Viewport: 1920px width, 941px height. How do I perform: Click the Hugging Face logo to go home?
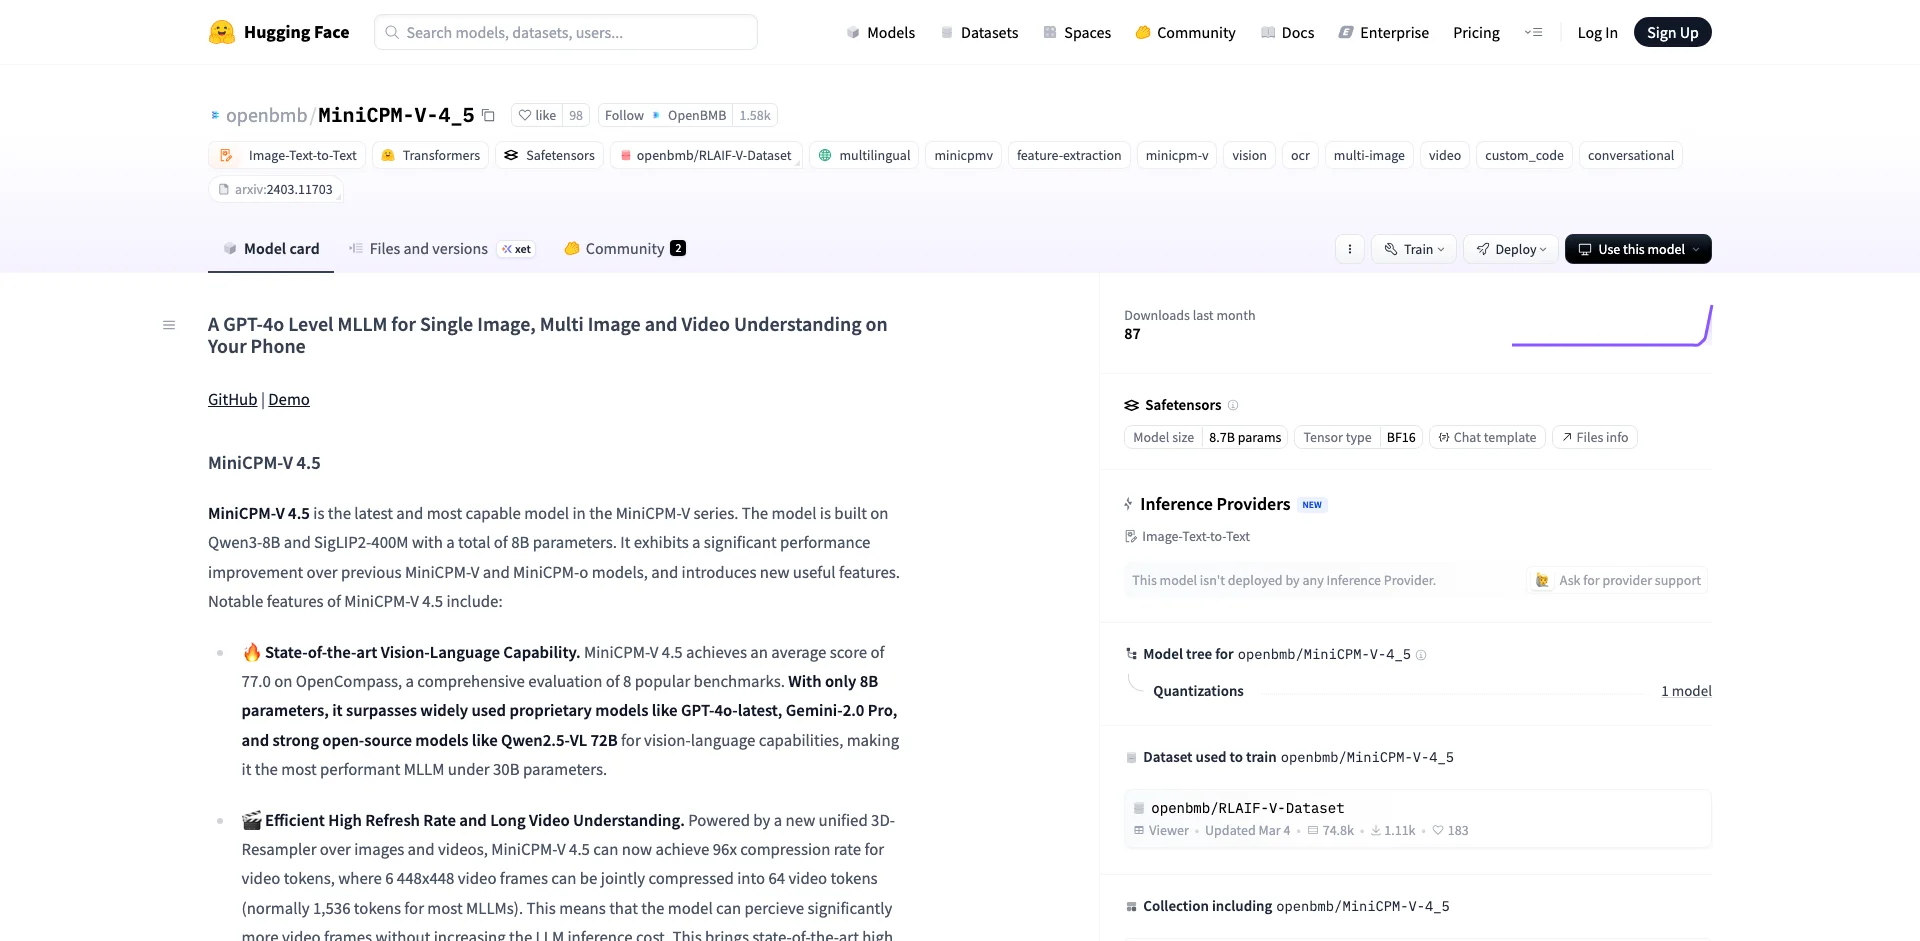(x=279, y=31)
